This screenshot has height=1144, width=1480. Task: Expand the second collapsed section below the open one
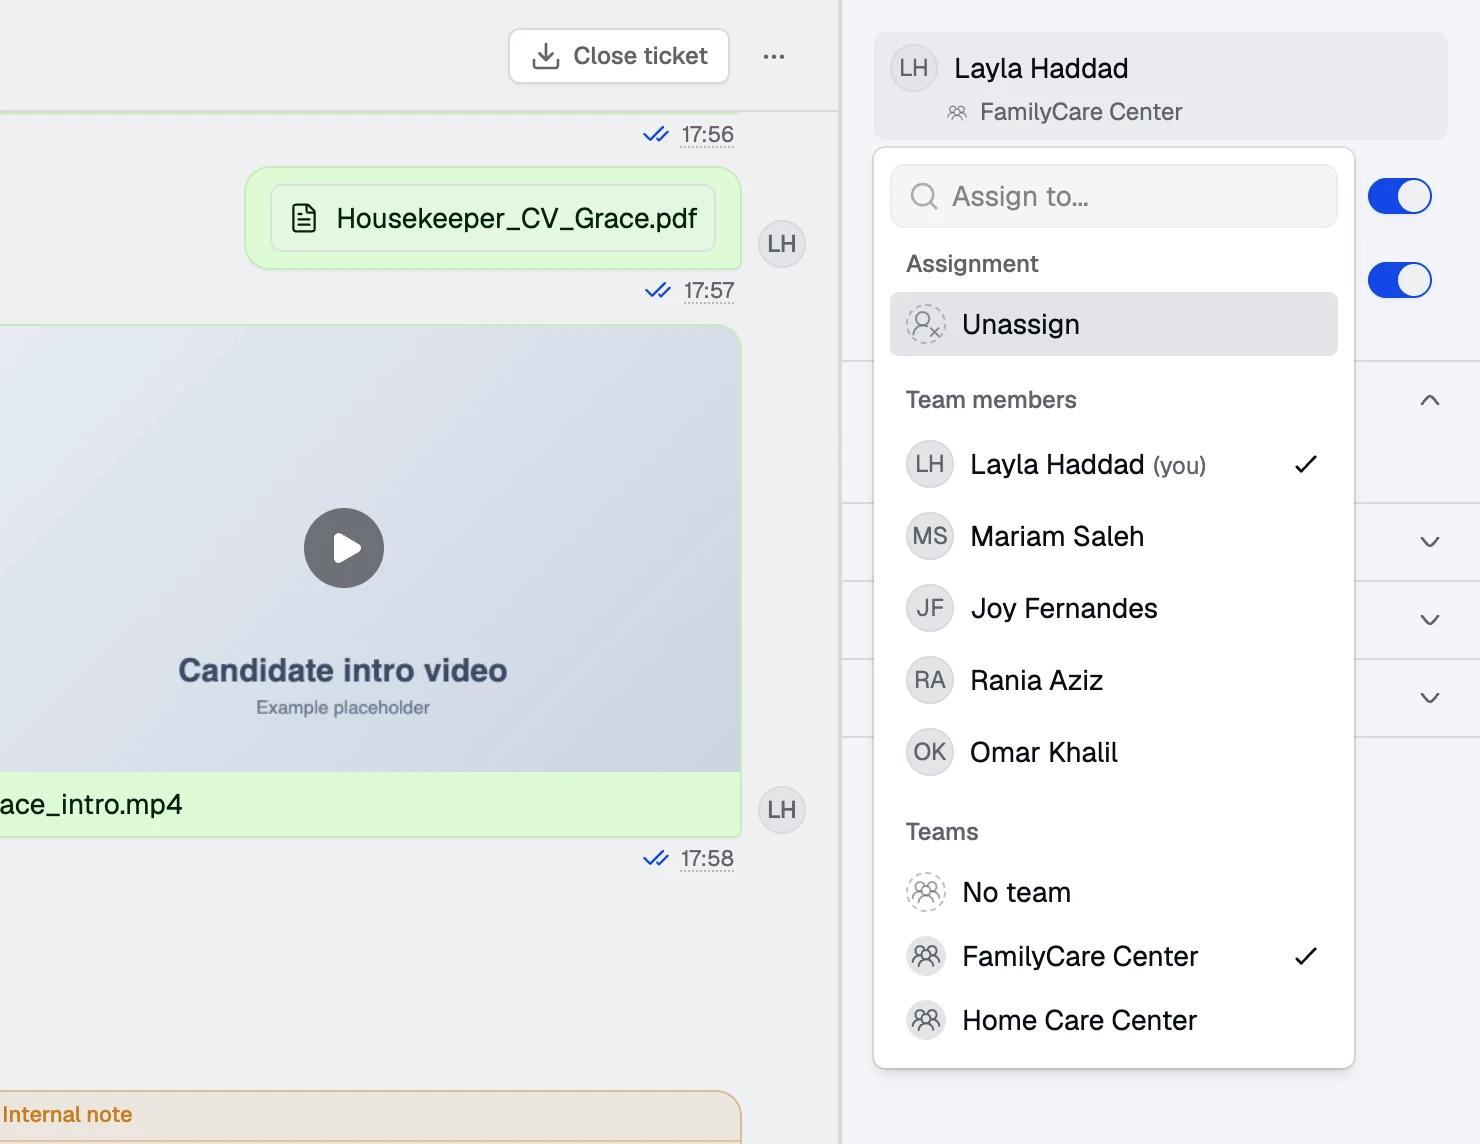(1430, 620)
